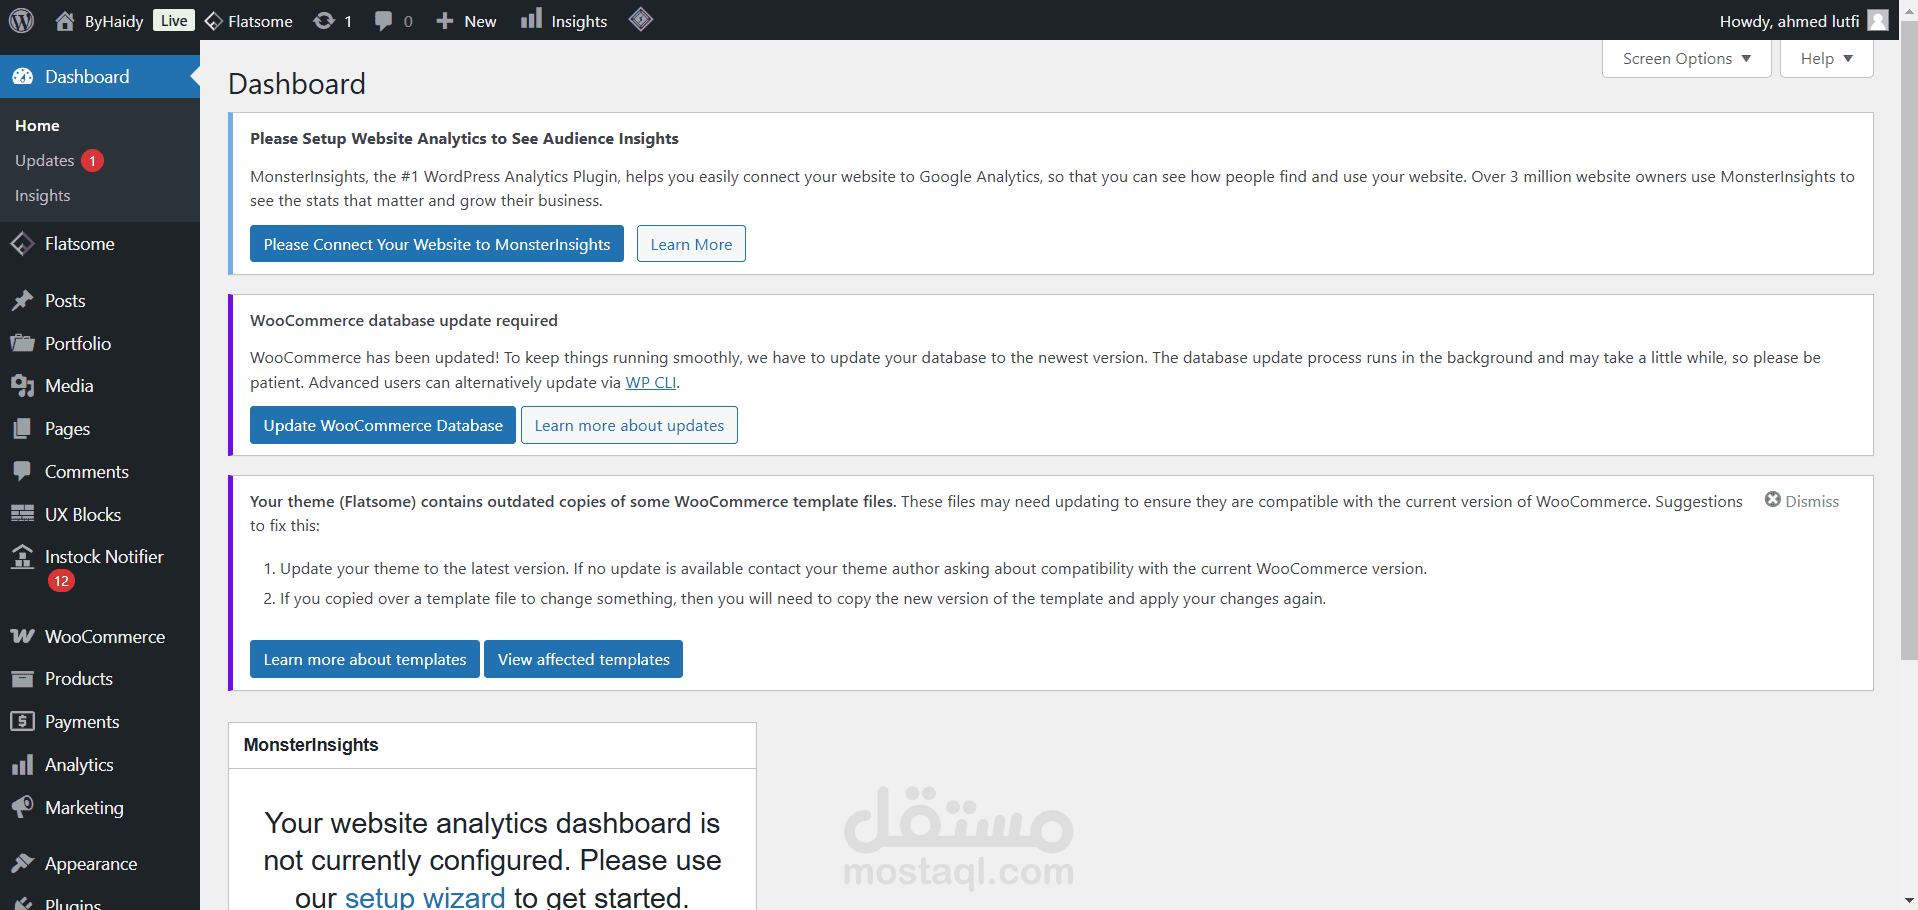Click the page vertical scrollbar thumb

1909,340
